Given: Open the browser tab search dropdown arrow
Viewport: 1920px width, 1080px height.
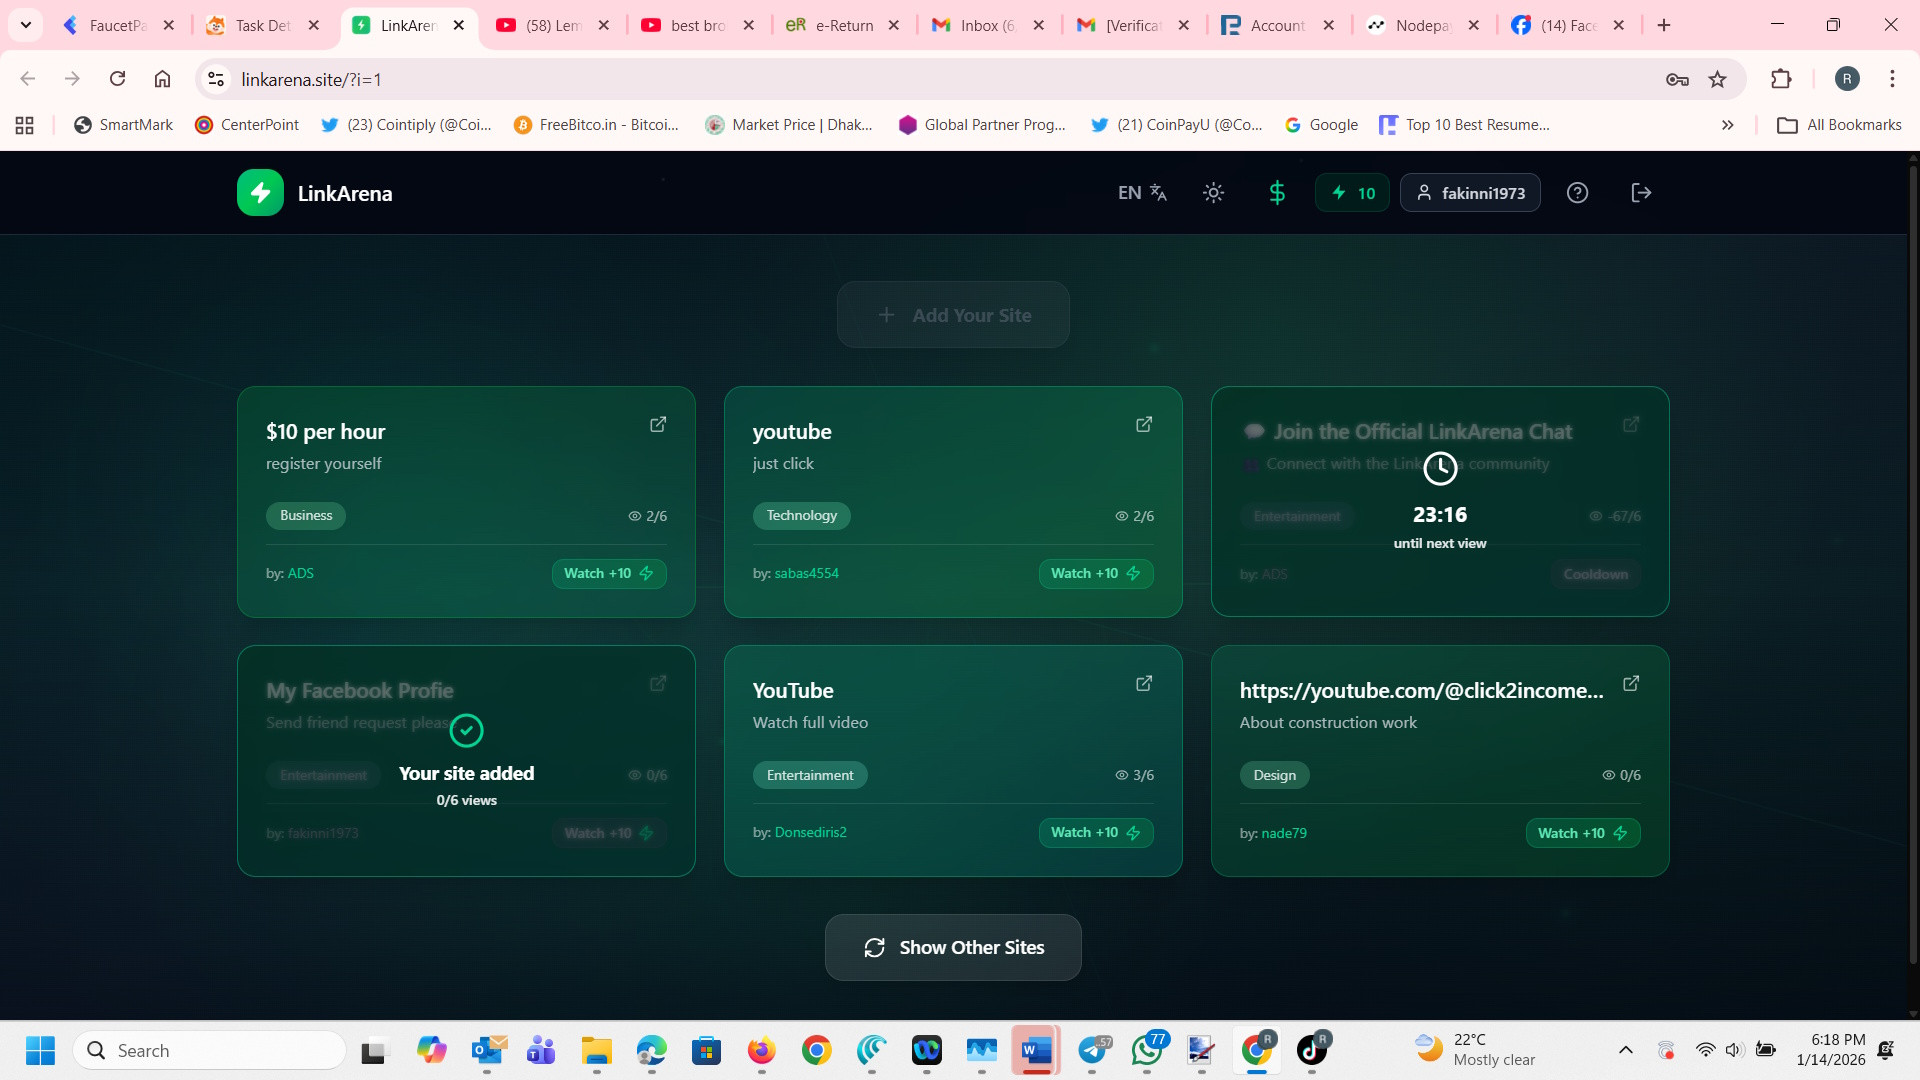Looking at the screenshot, I should [x=26, y=25].
